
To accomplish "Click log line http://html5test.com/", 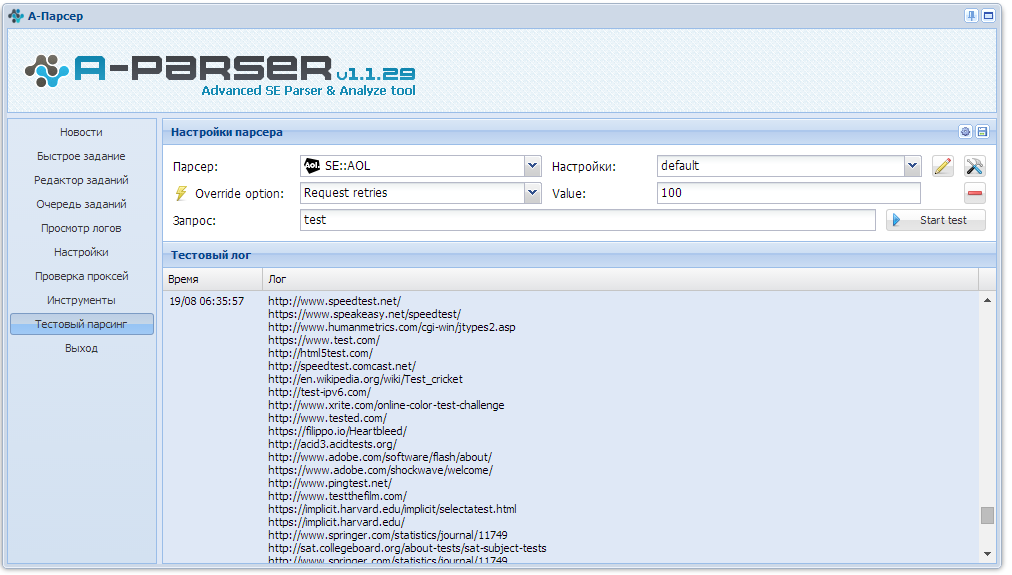I will coord(321,353).
